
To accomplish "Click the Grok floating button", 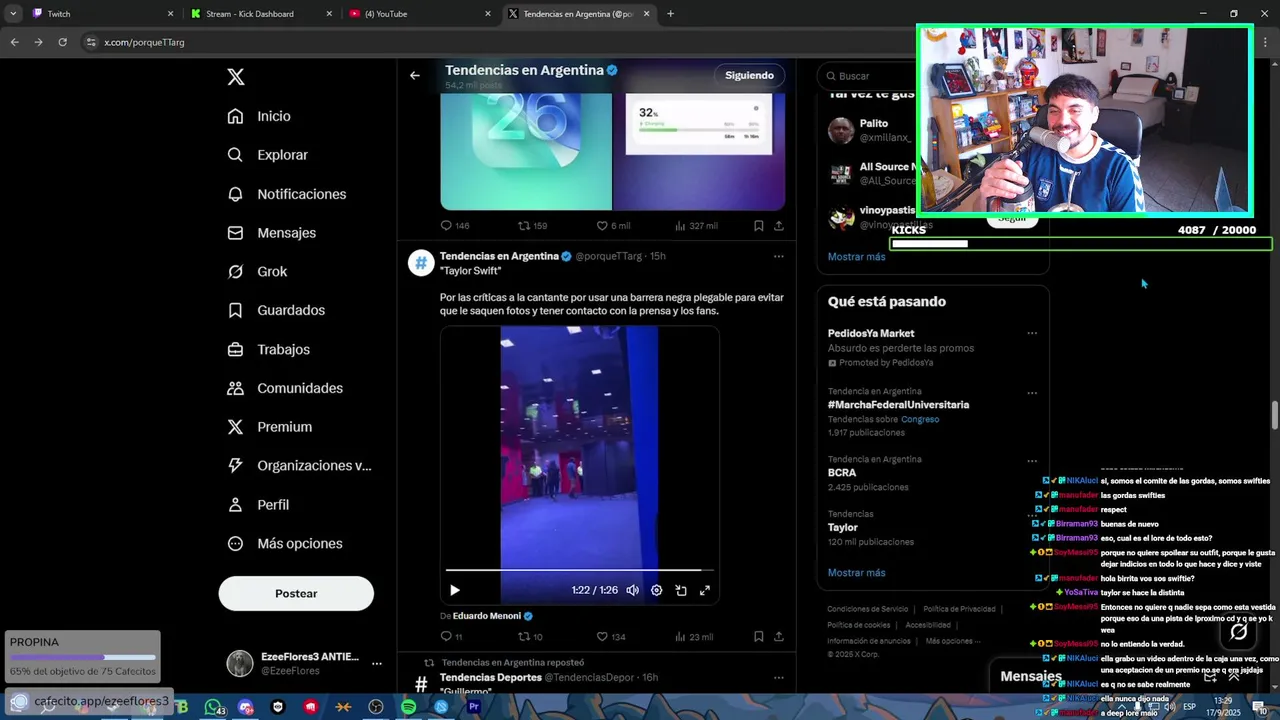I will tap(1238, 631).
